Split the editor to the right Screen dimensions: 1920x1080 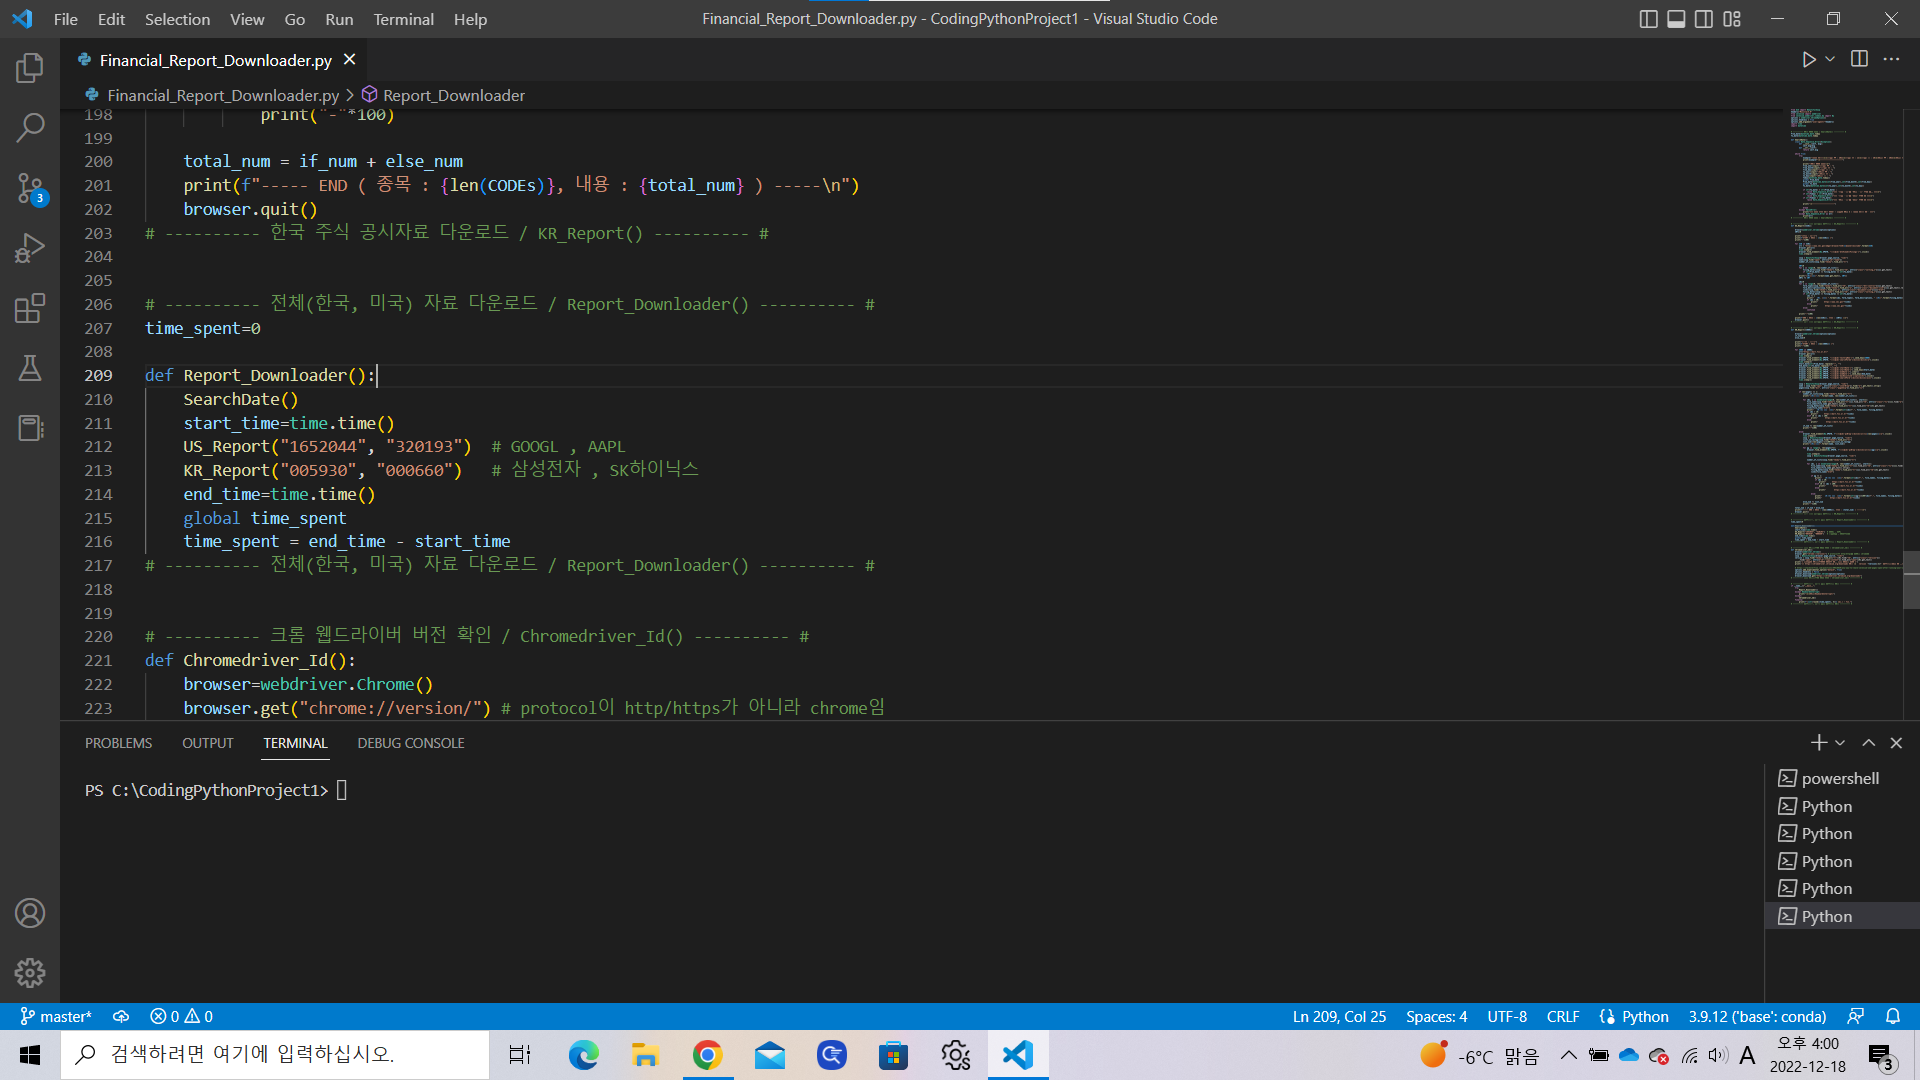(x=1859, y=59)
